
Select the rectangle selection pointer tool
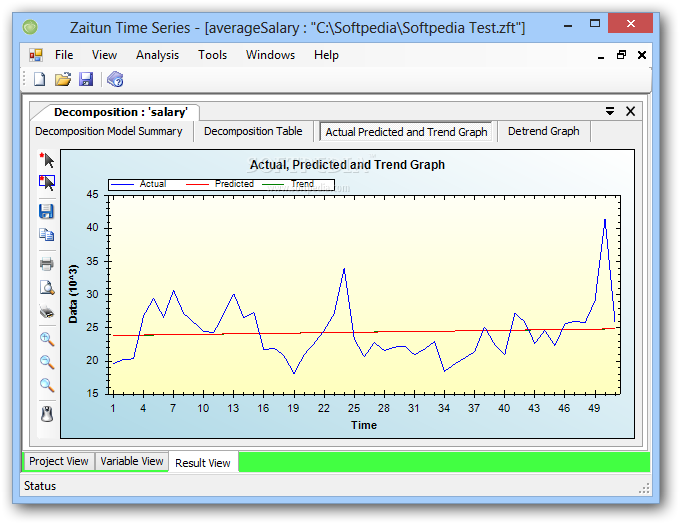tap(47, 183)
